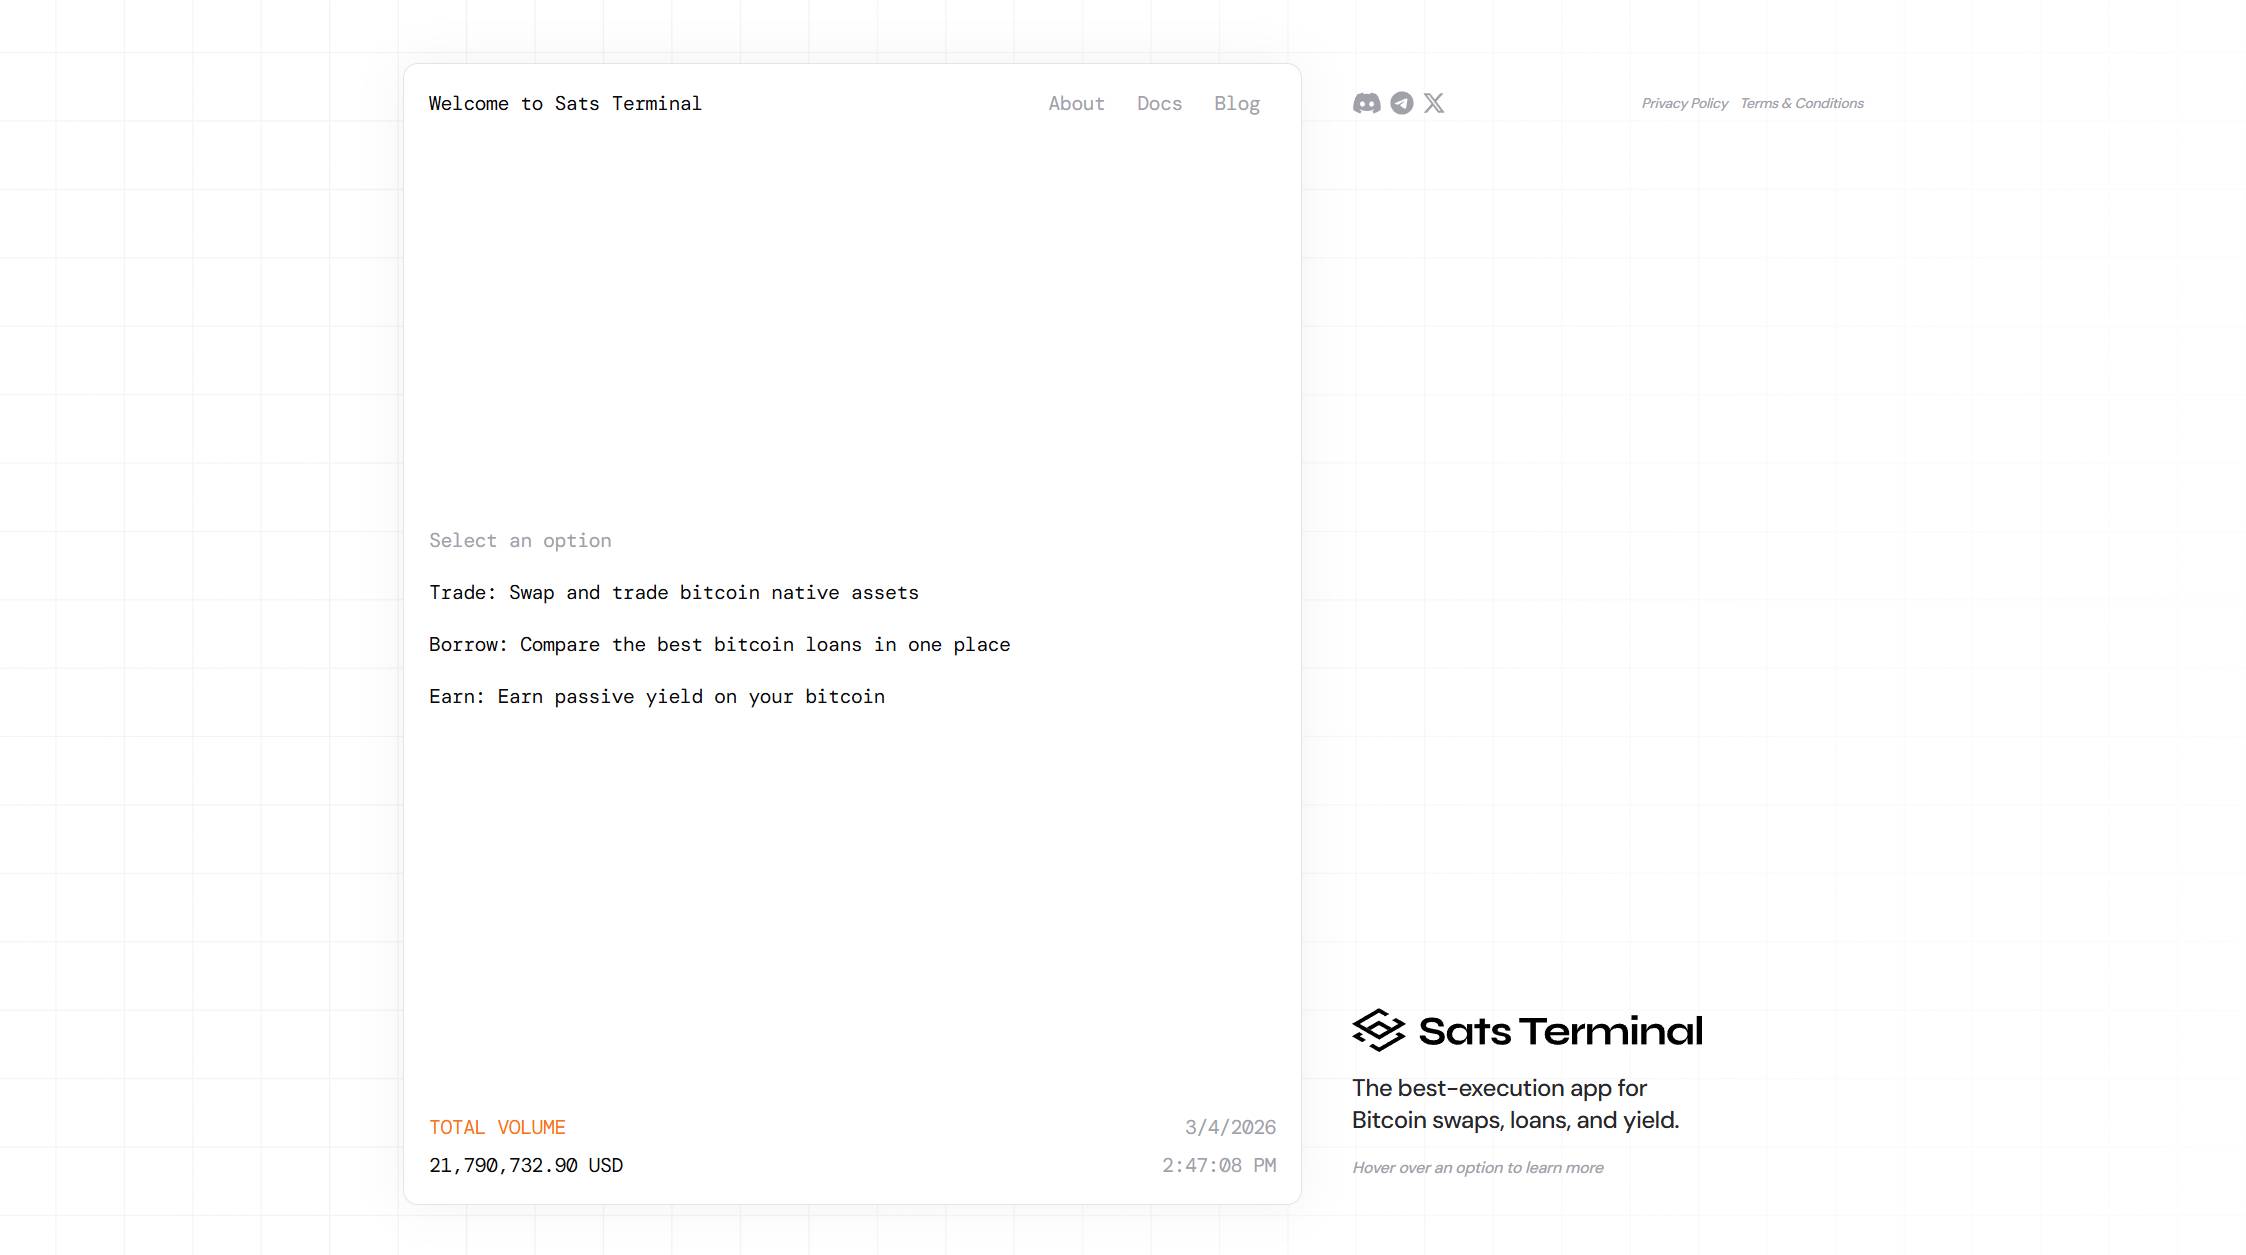Open the X (Twitter) profile icon

pyautogui.click(x=1434, y=103)
